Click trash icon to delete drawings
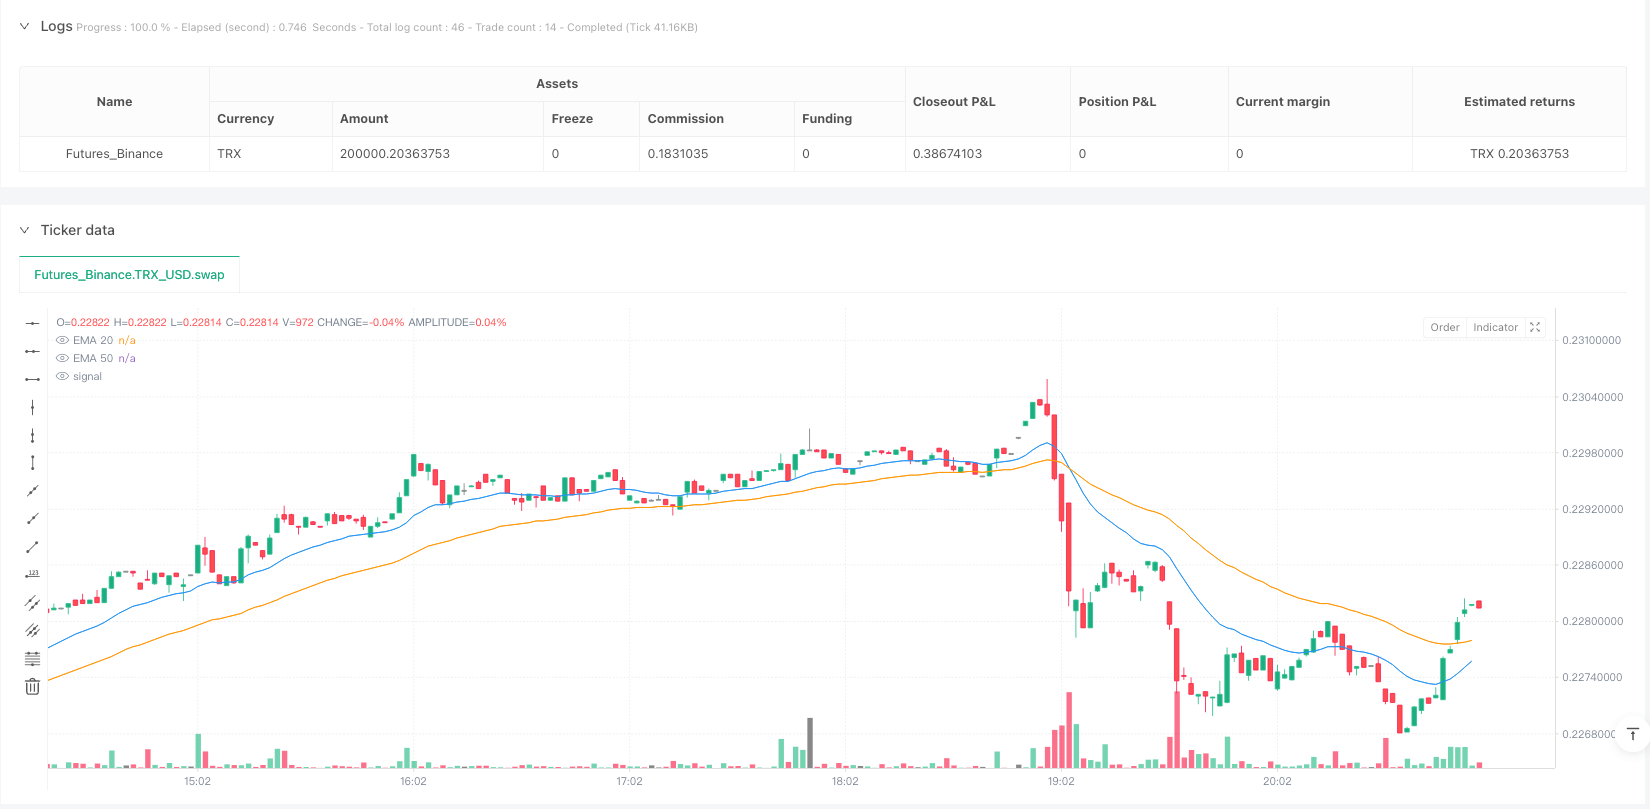The height and width of the screenshot is (809, 1650). pyautogui.click(x=32, y=686)
